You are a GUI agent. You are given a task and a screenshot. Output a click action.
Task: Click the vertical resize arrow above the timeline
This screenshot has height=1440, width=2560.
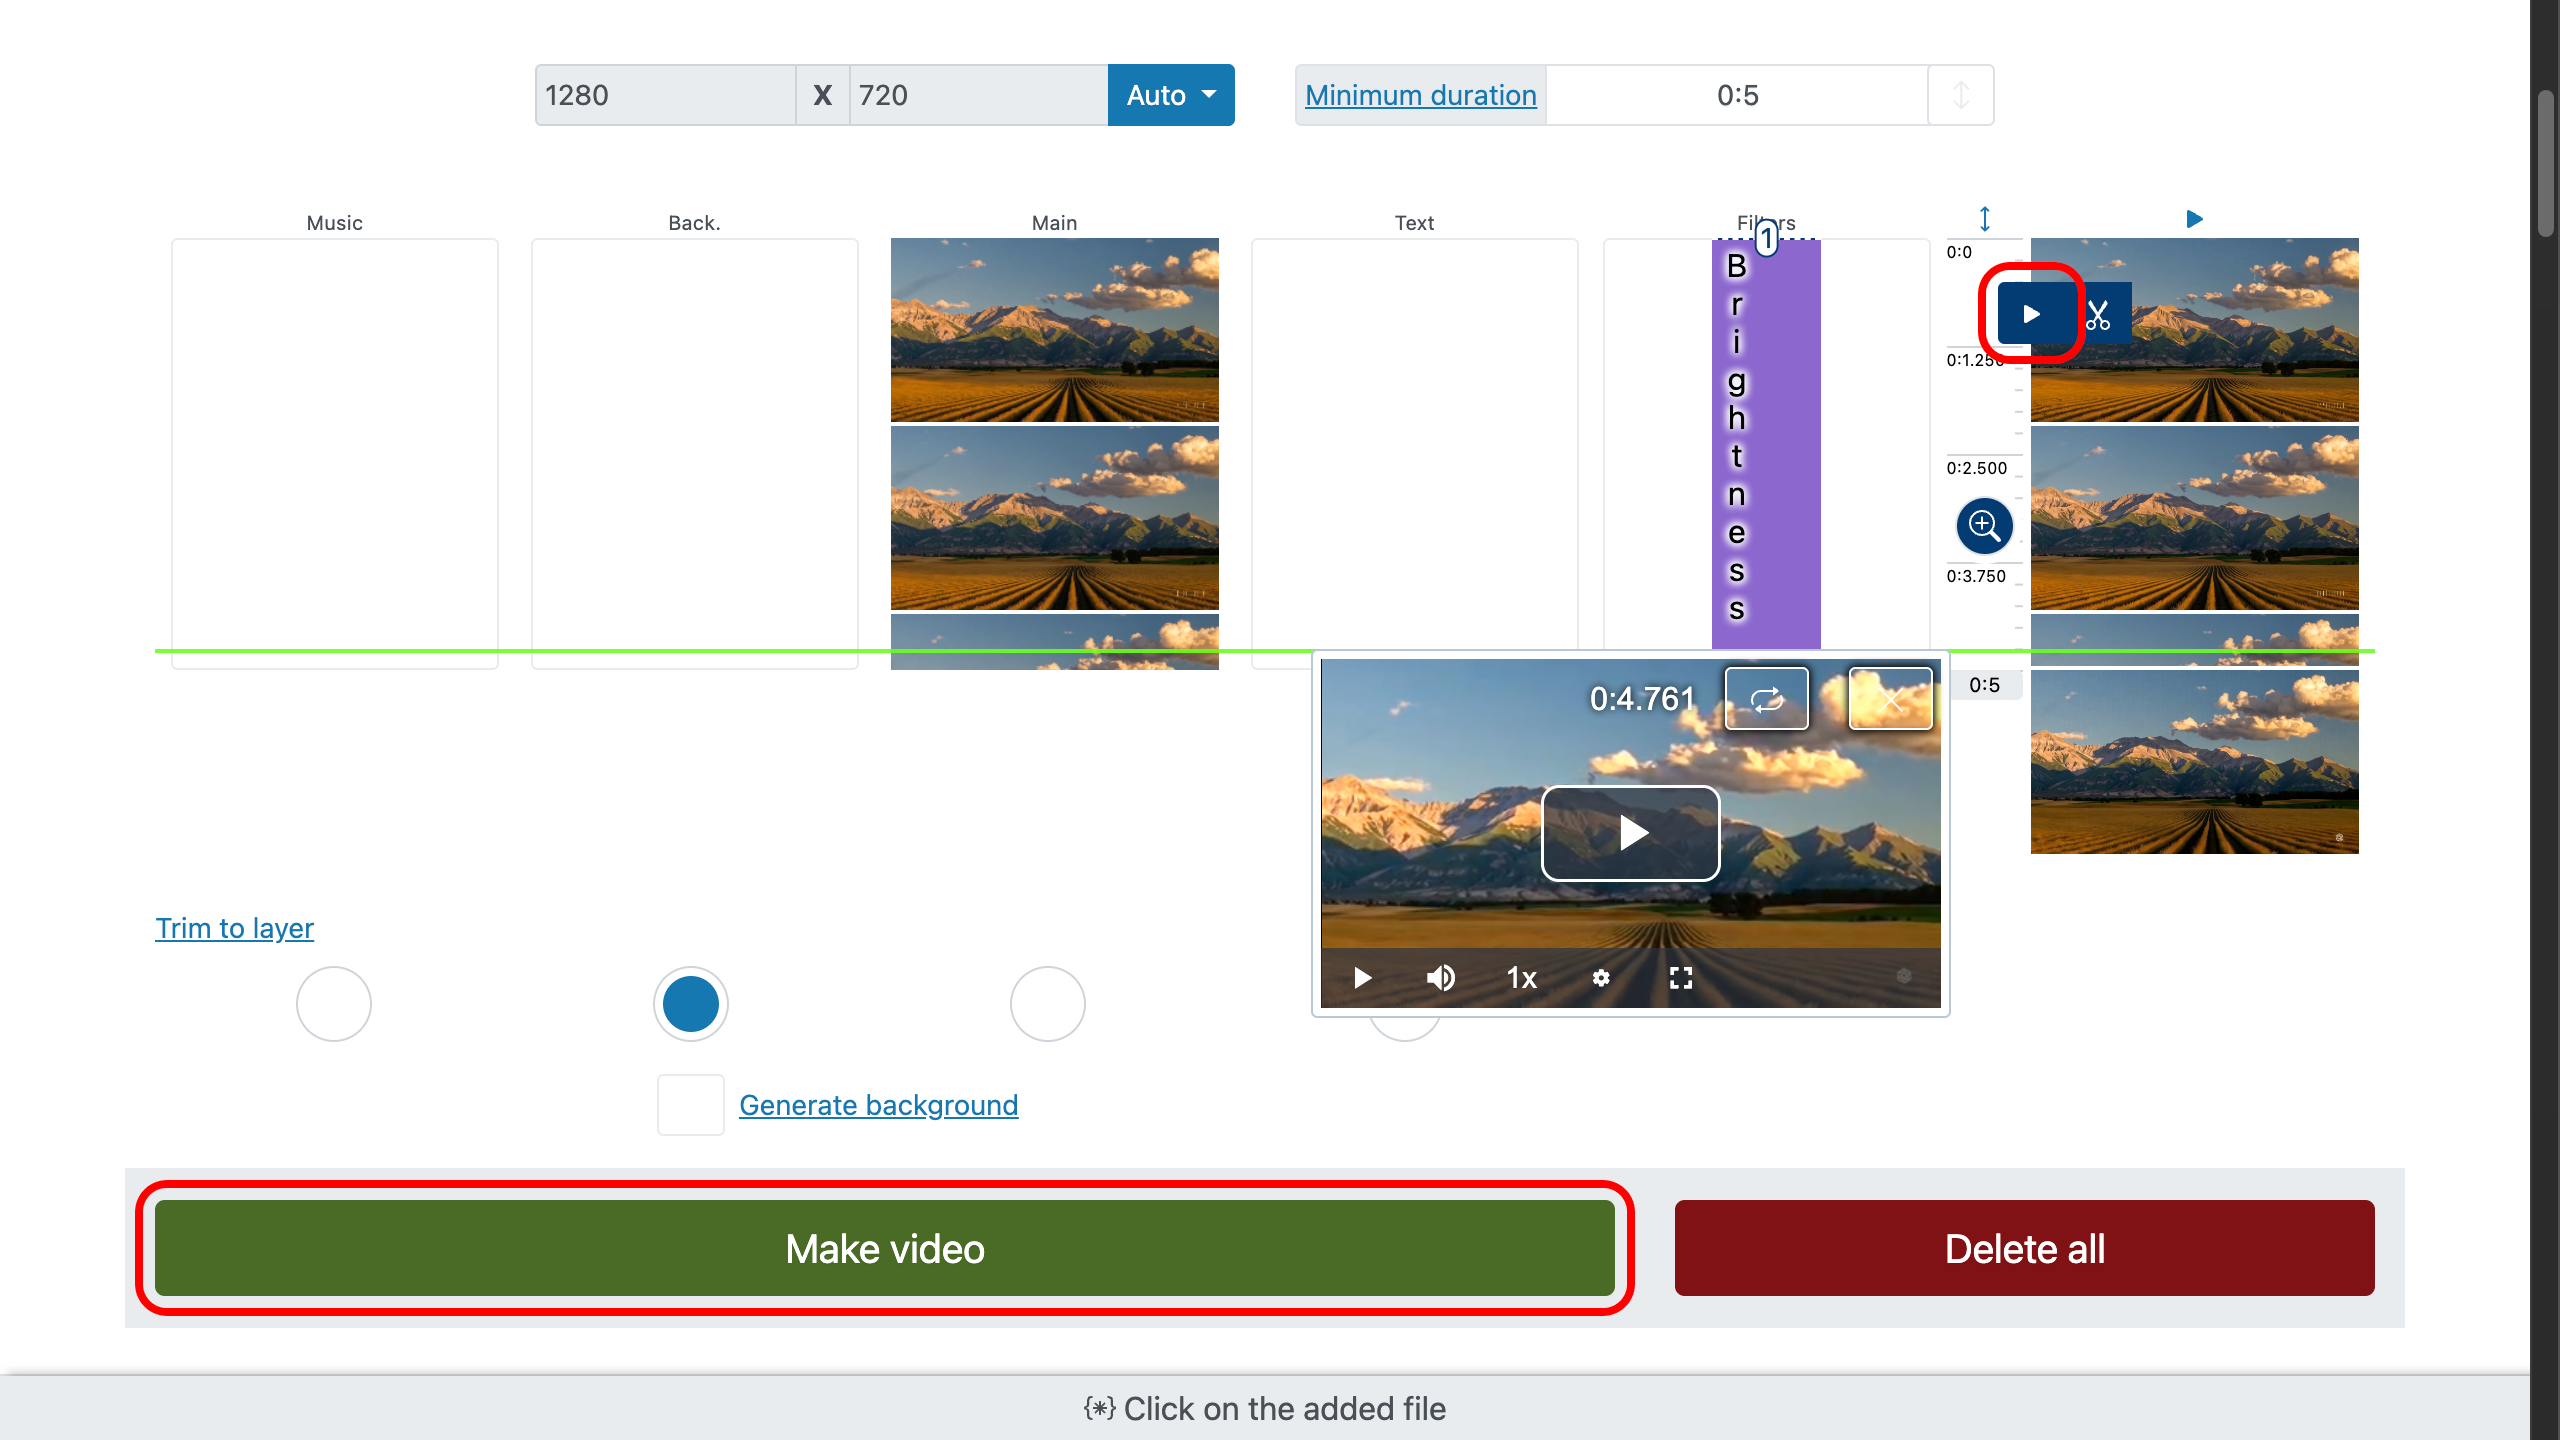[x=1985, y=219]
